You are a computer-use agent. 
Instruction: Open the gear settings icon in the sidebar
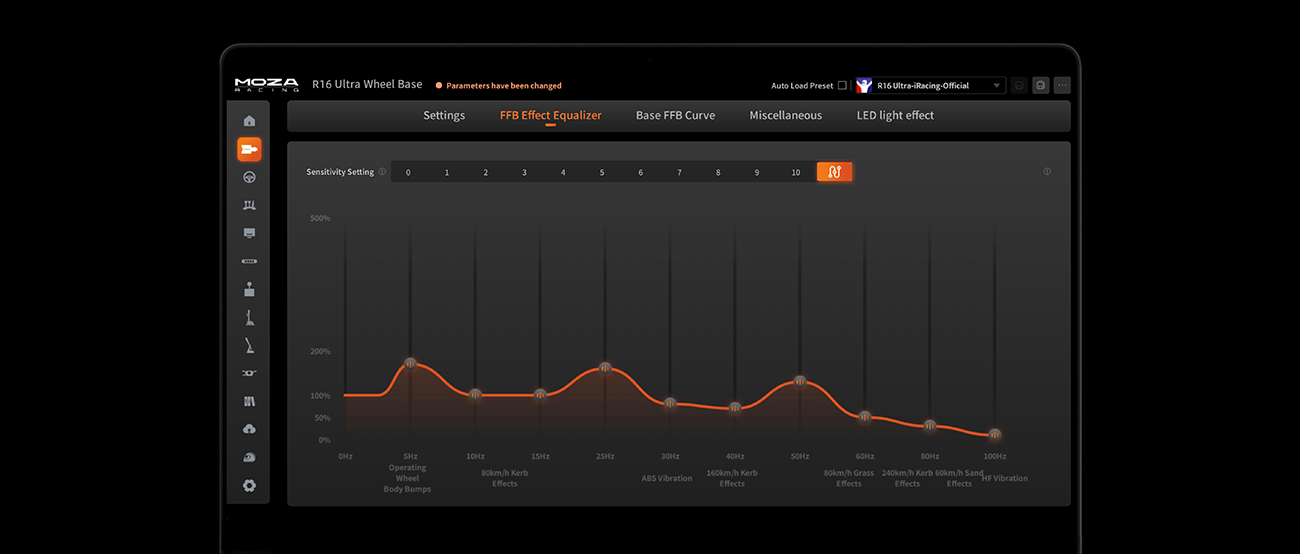click(249, 486)
